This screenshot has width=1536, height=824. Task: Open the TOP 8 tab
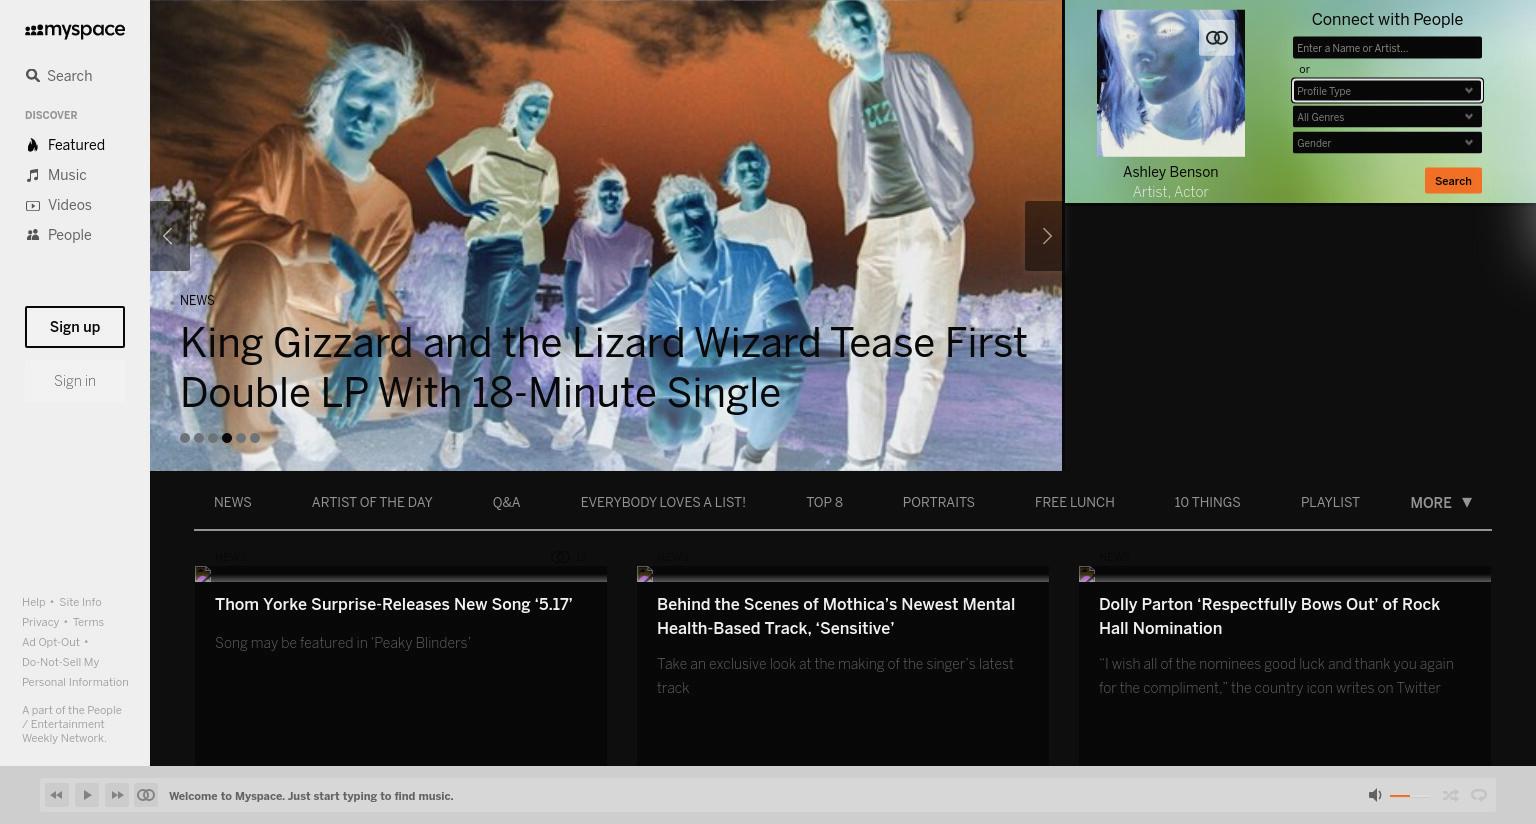point(824,503)
